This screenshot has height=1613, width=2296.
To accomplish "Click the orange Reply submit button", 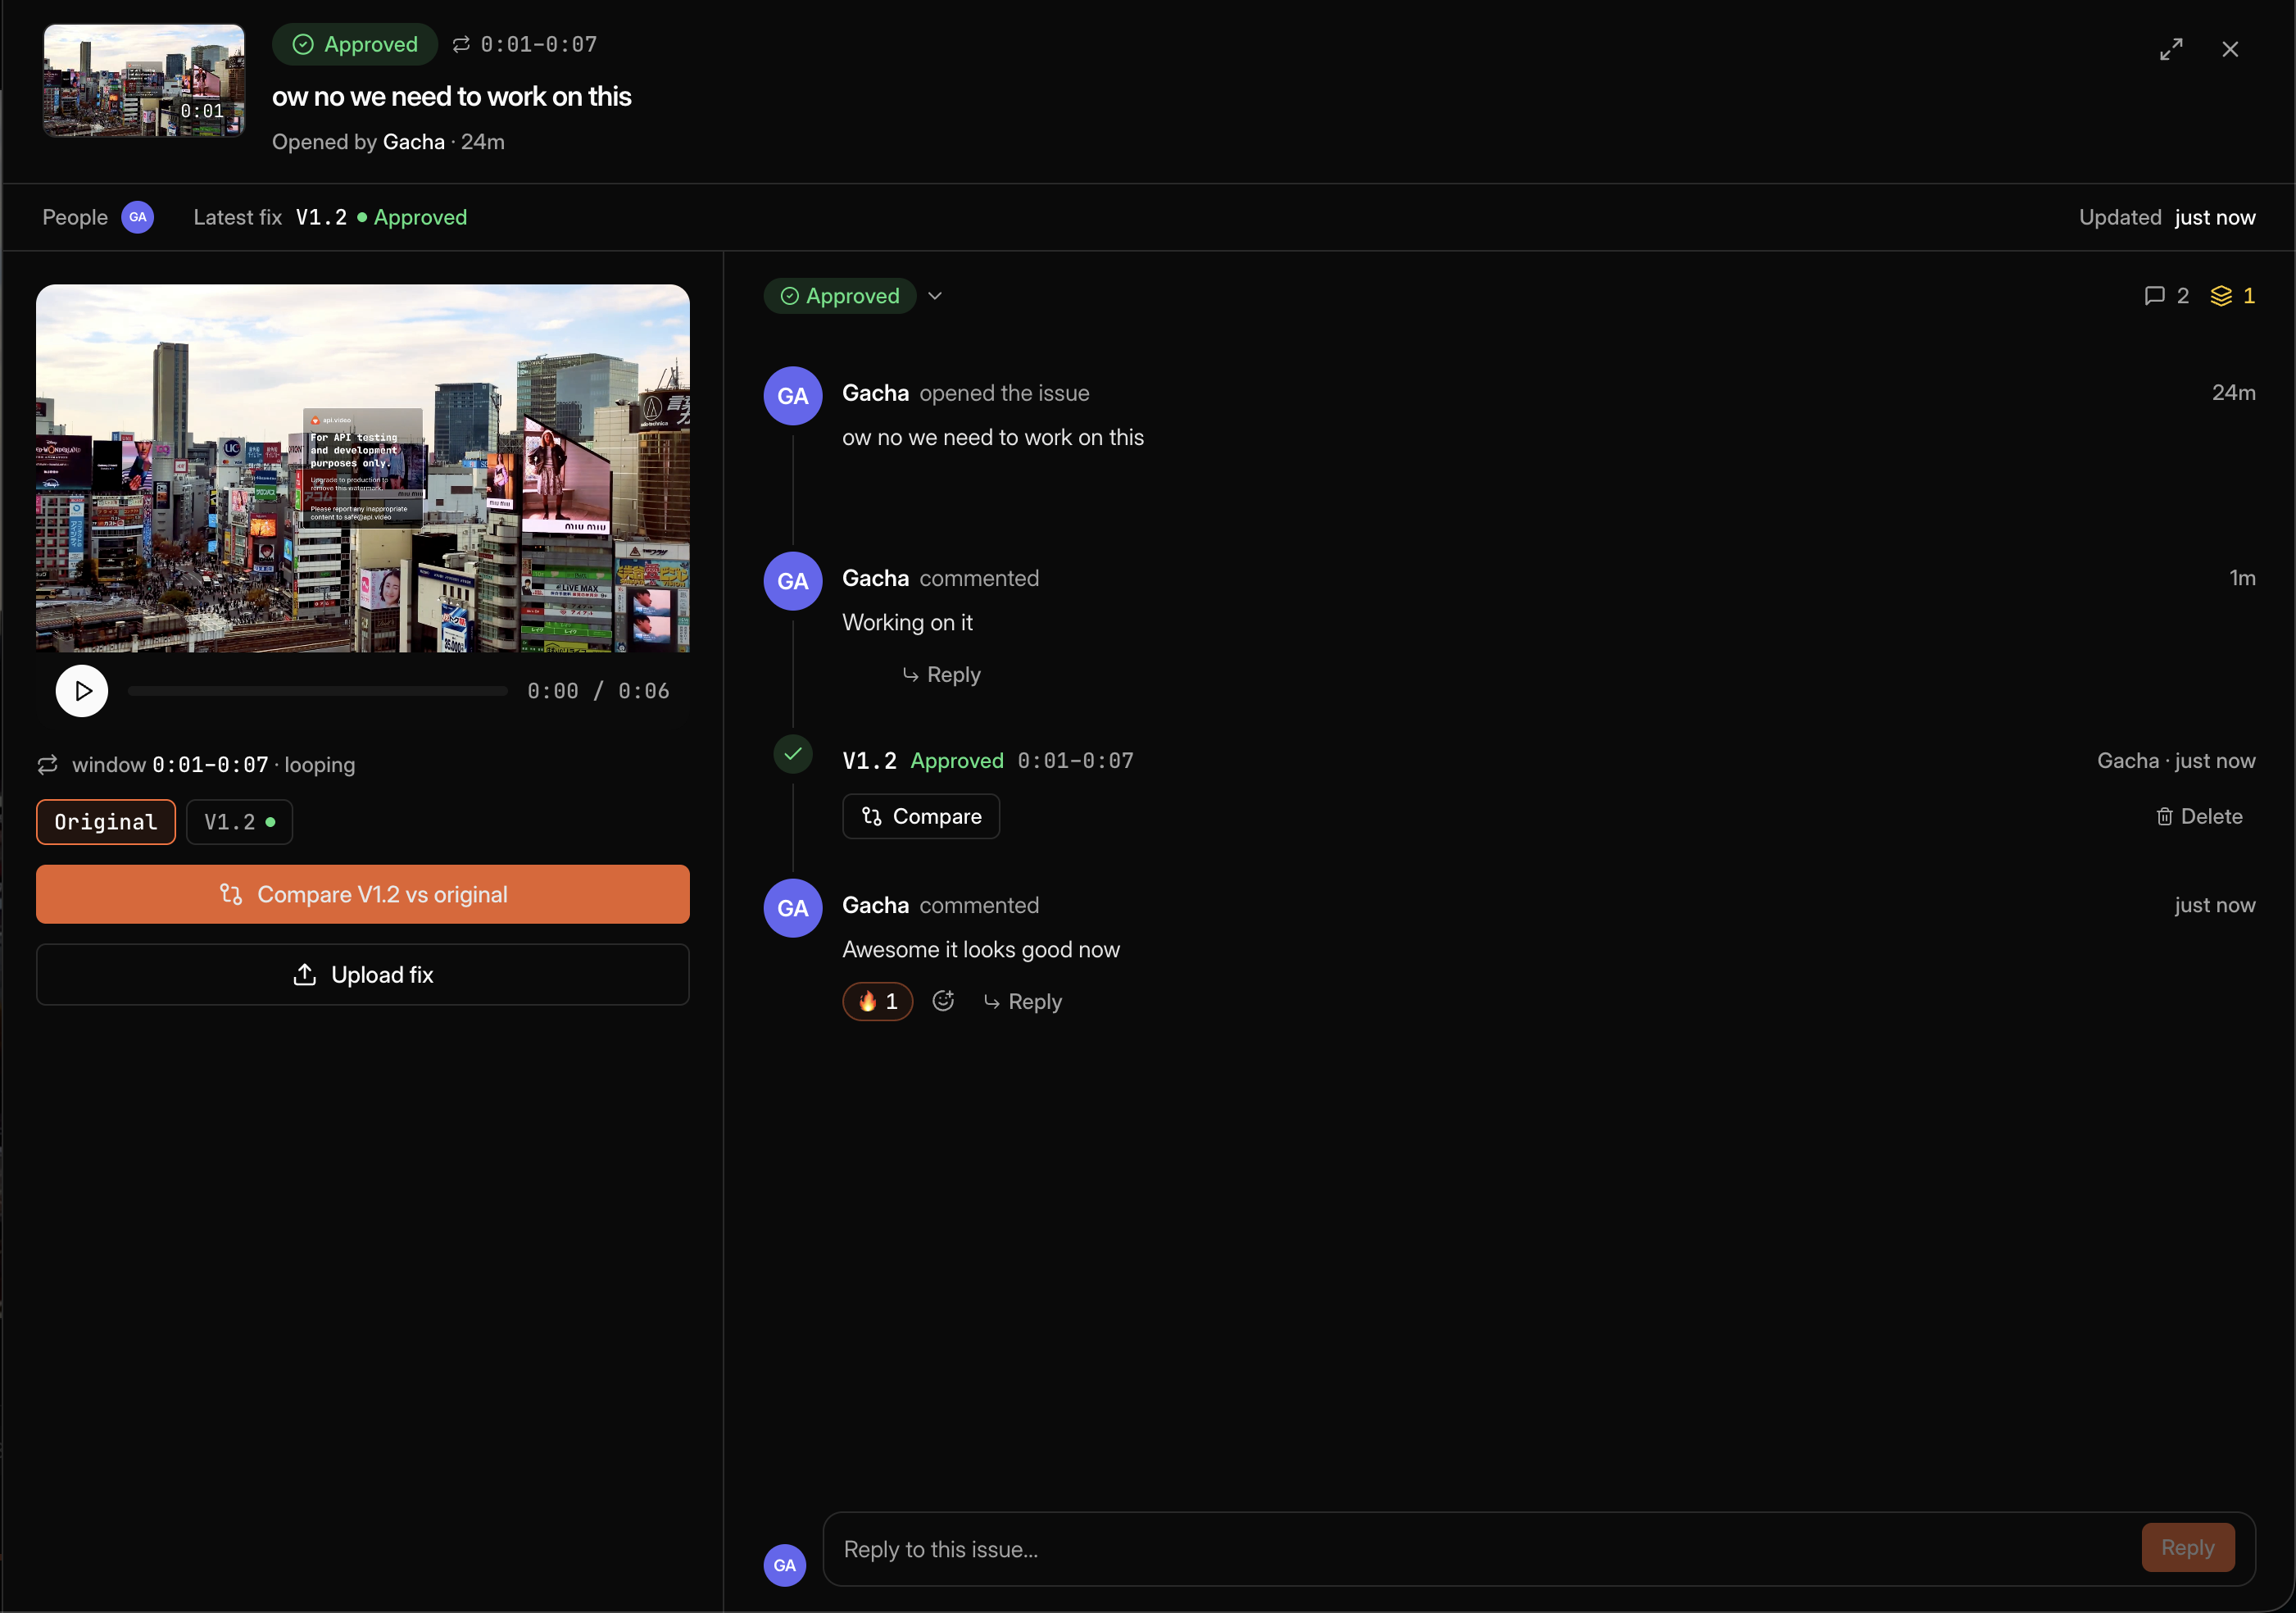I will click(x=2187, y=1548).
